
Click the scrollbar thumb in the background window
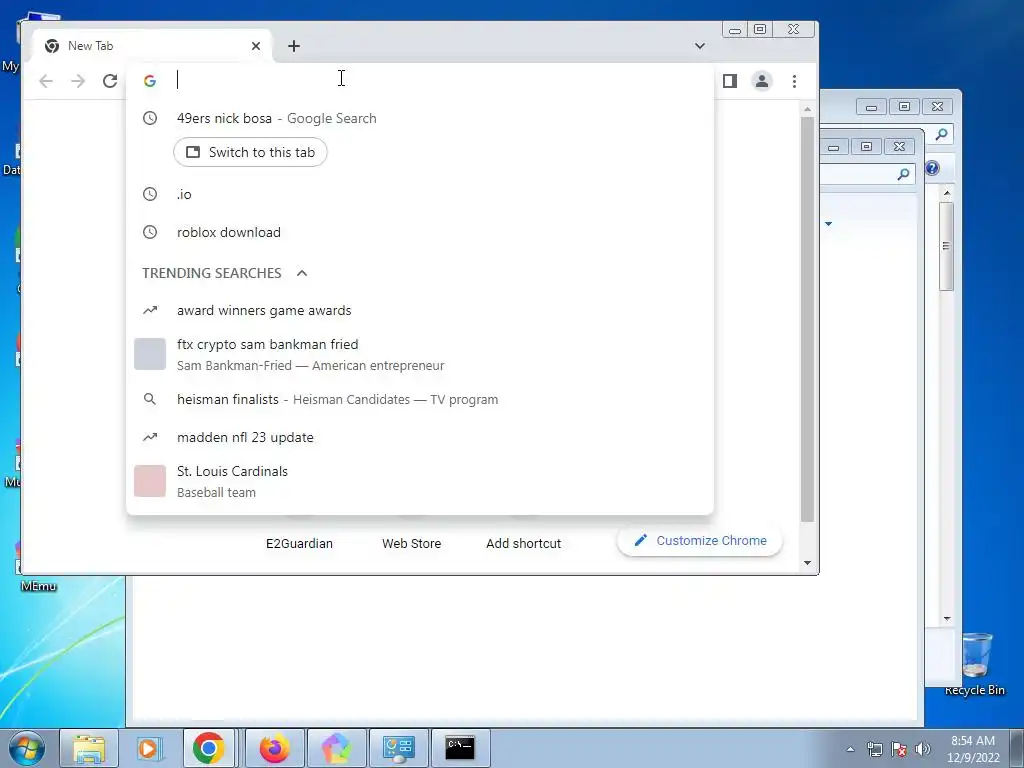946,246
